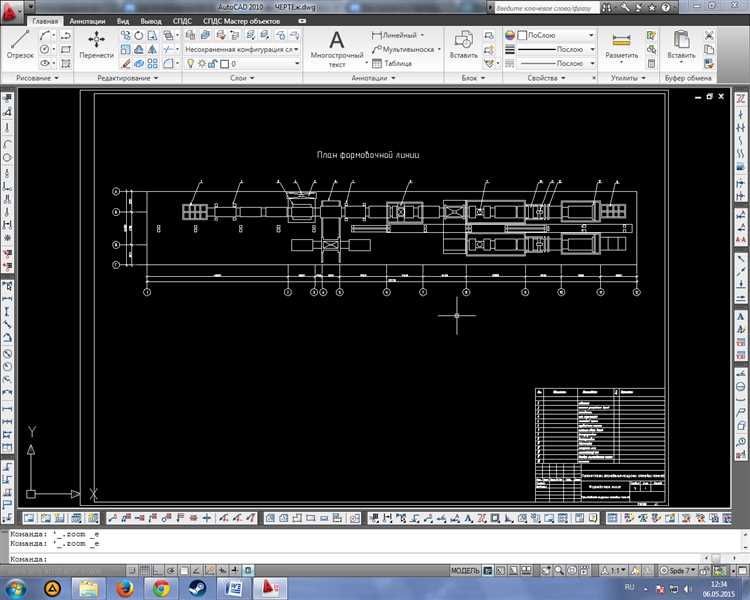
Task: Click the План формовочной линии drawing title
Action: pyautogui.click(x=368, y=155)
